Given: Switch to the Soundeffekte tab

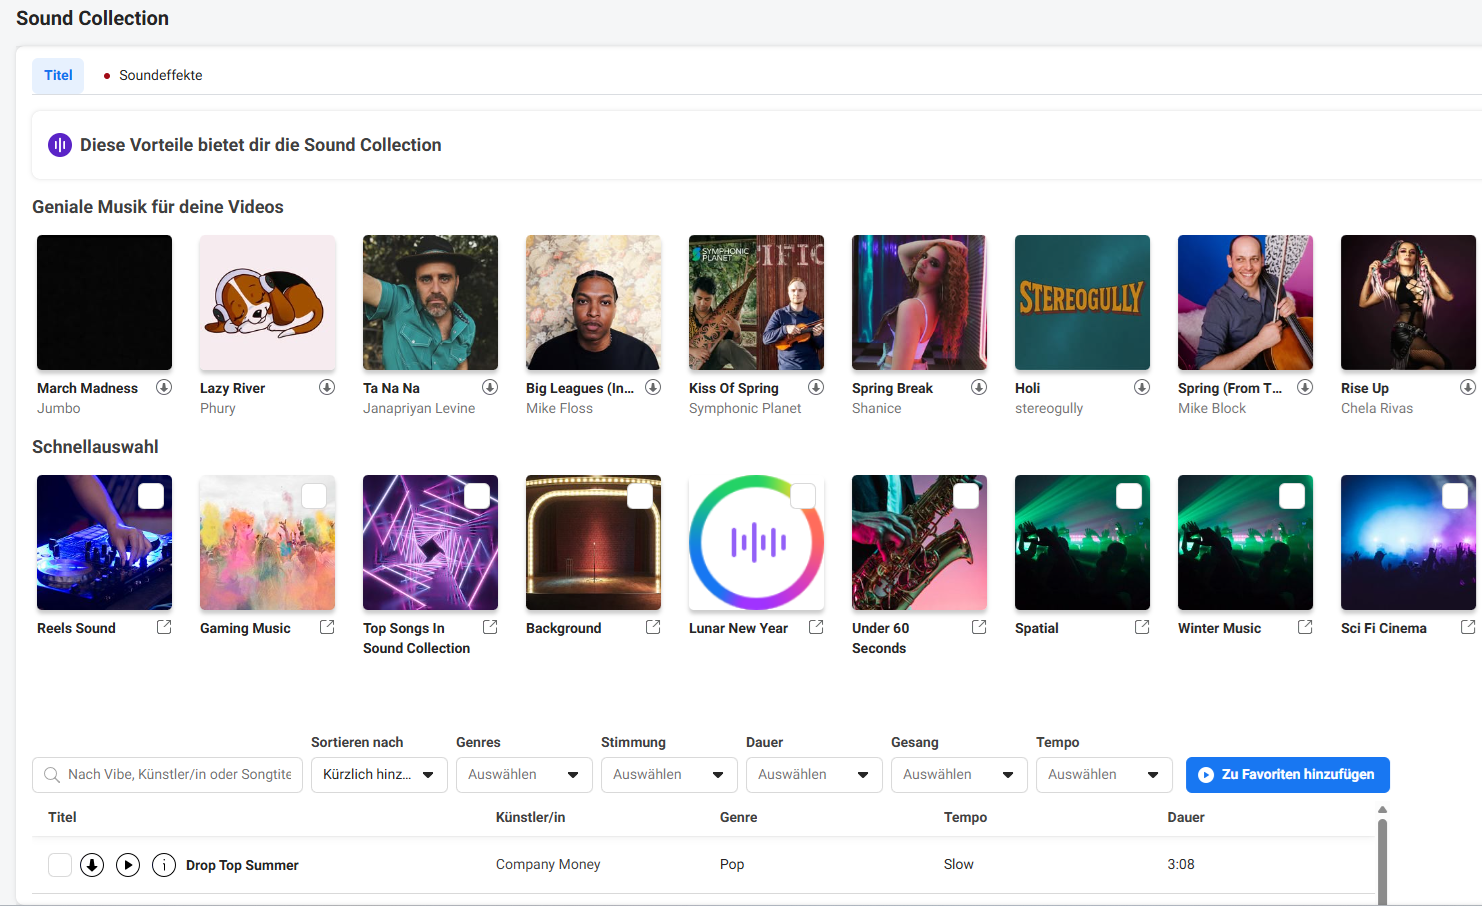Looking at the screenshot, I should 153,76.
